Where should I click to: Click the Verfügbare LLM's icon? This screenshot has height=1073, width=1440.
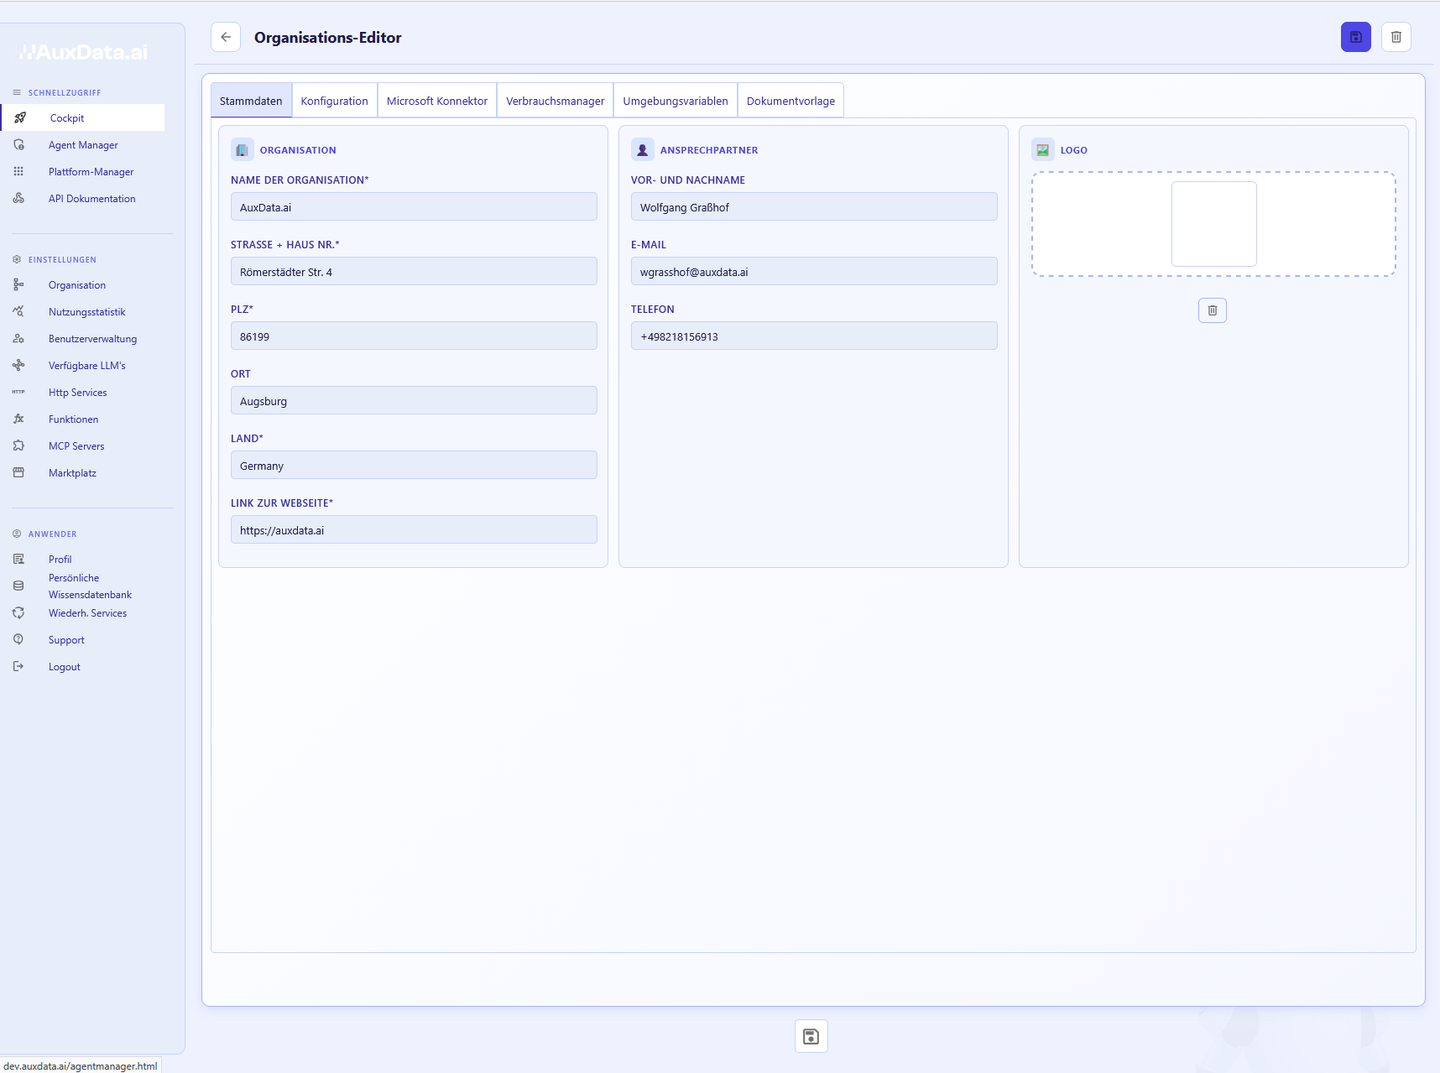(x=19, y=366)
